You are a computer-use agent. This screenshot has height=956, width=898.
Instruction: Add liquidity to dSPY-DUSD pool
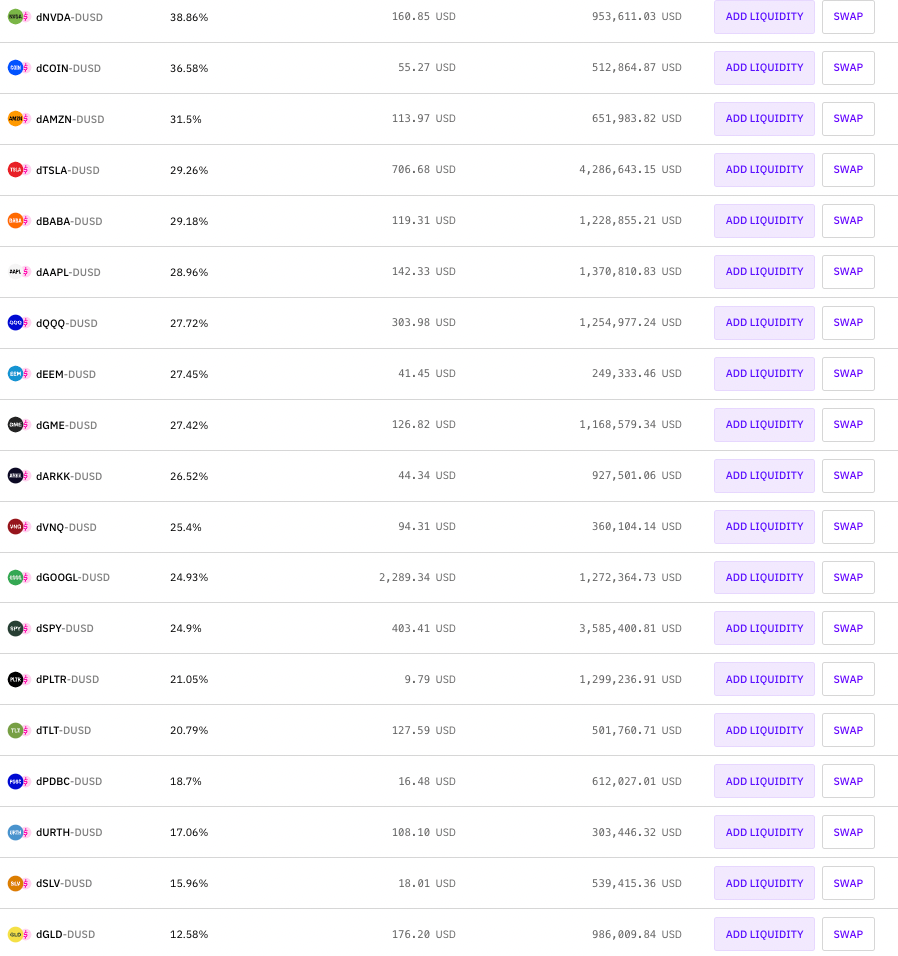pyautogui.click(x=764, y=628)
